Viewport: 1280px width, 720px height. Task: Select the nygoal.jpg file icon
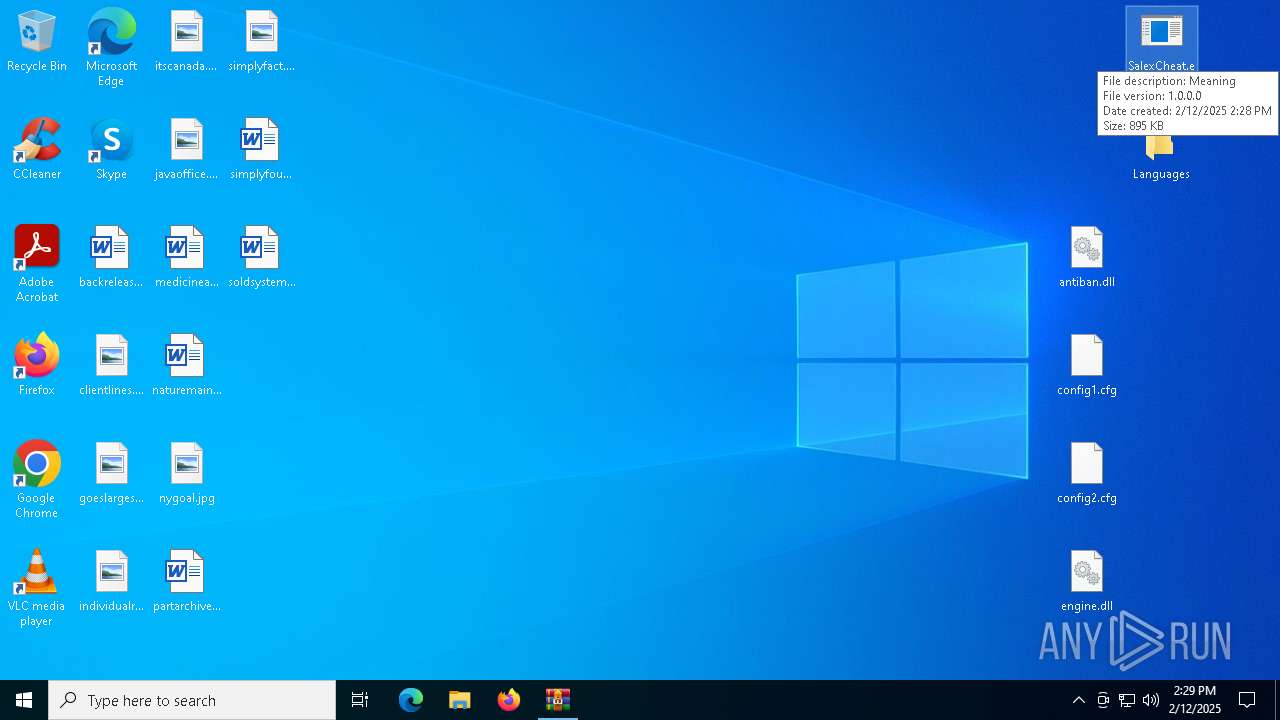pyautogui.click(x=186, y=474)
